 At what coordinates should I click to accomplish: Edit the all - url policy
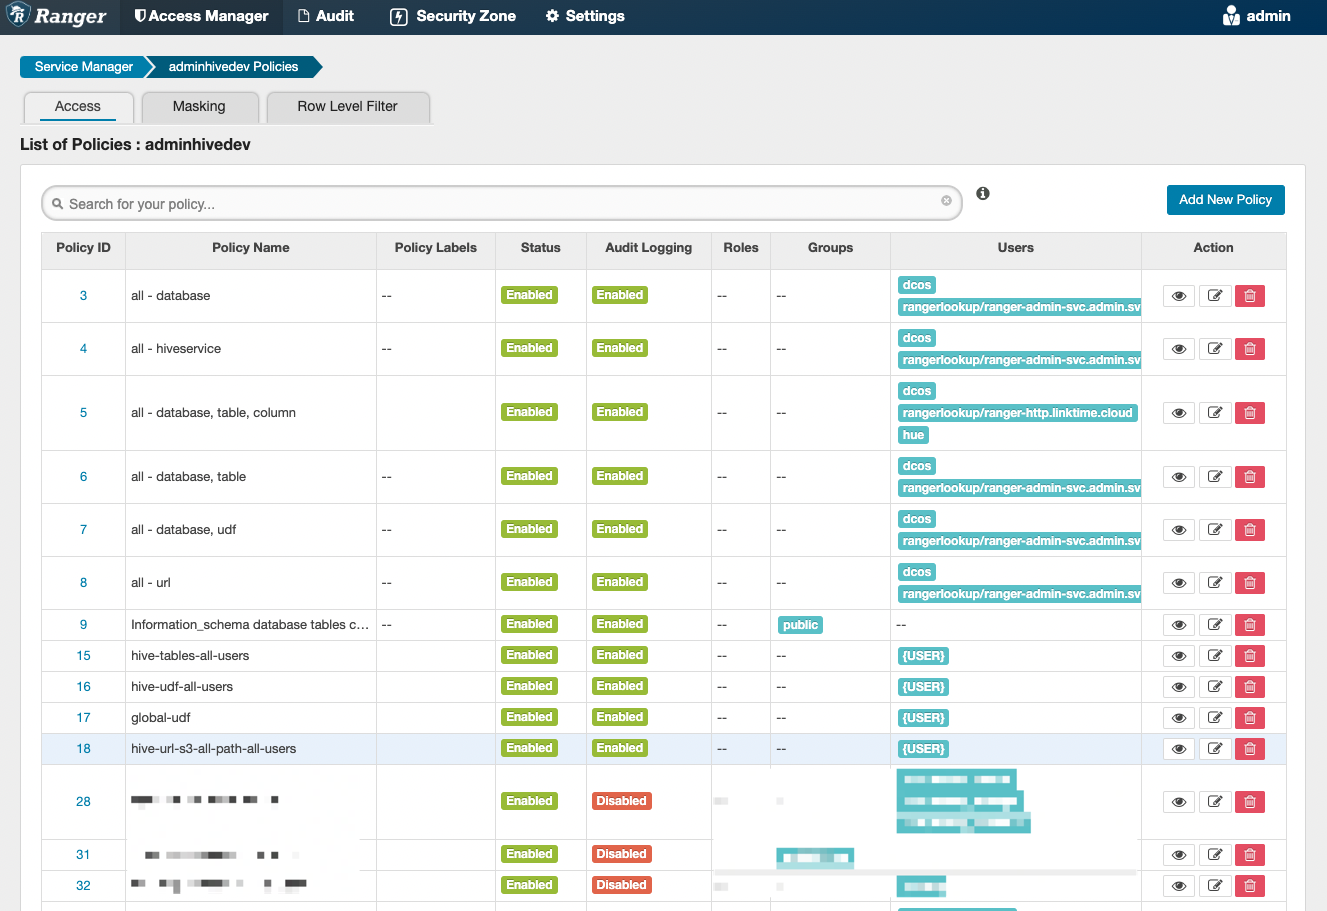1215,583
